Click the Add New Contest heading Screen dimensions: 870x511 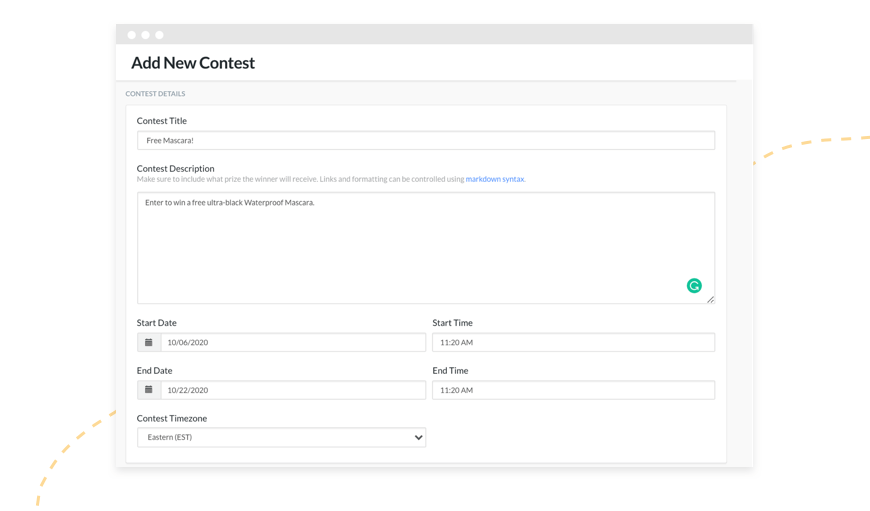(193, 63)
